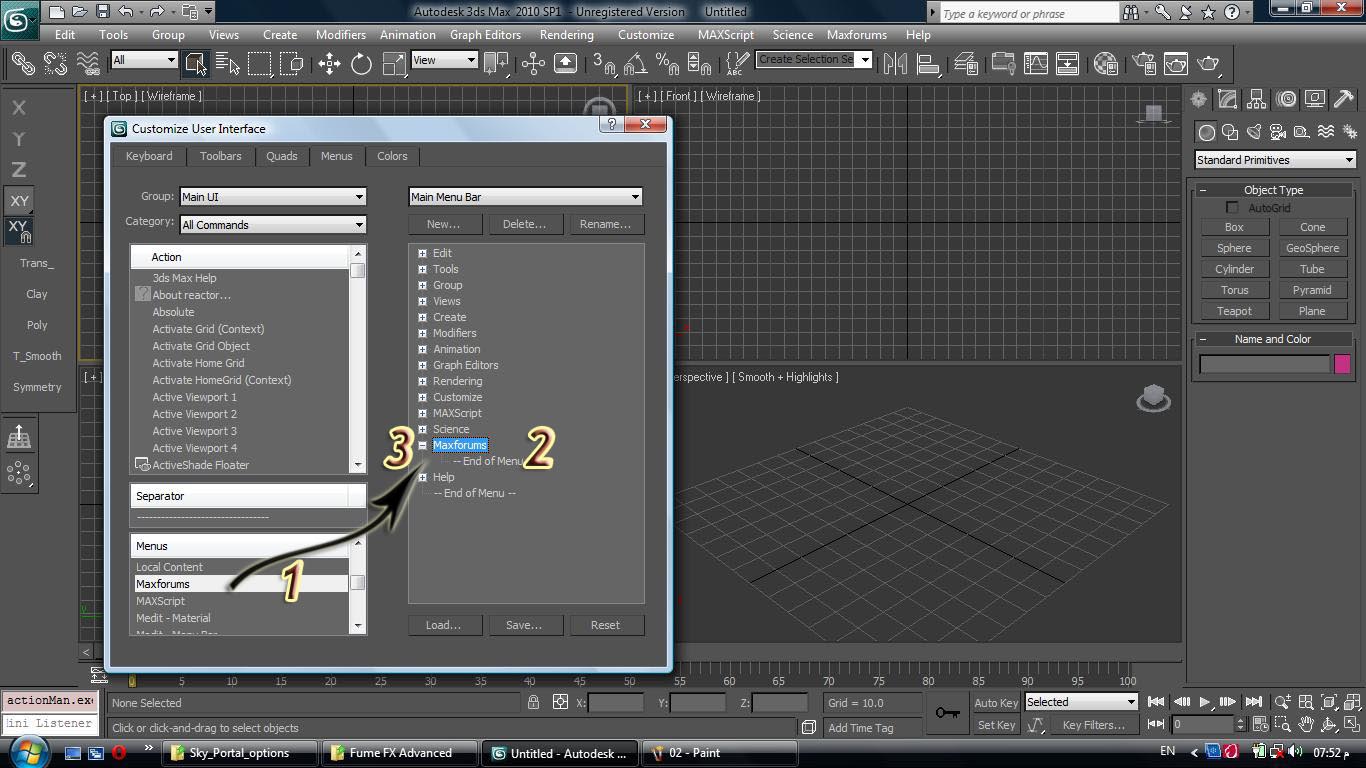Viewport: 1366px width, 768px height.
Task: Click the object Name input field
Action: [x=1264, y=364]
